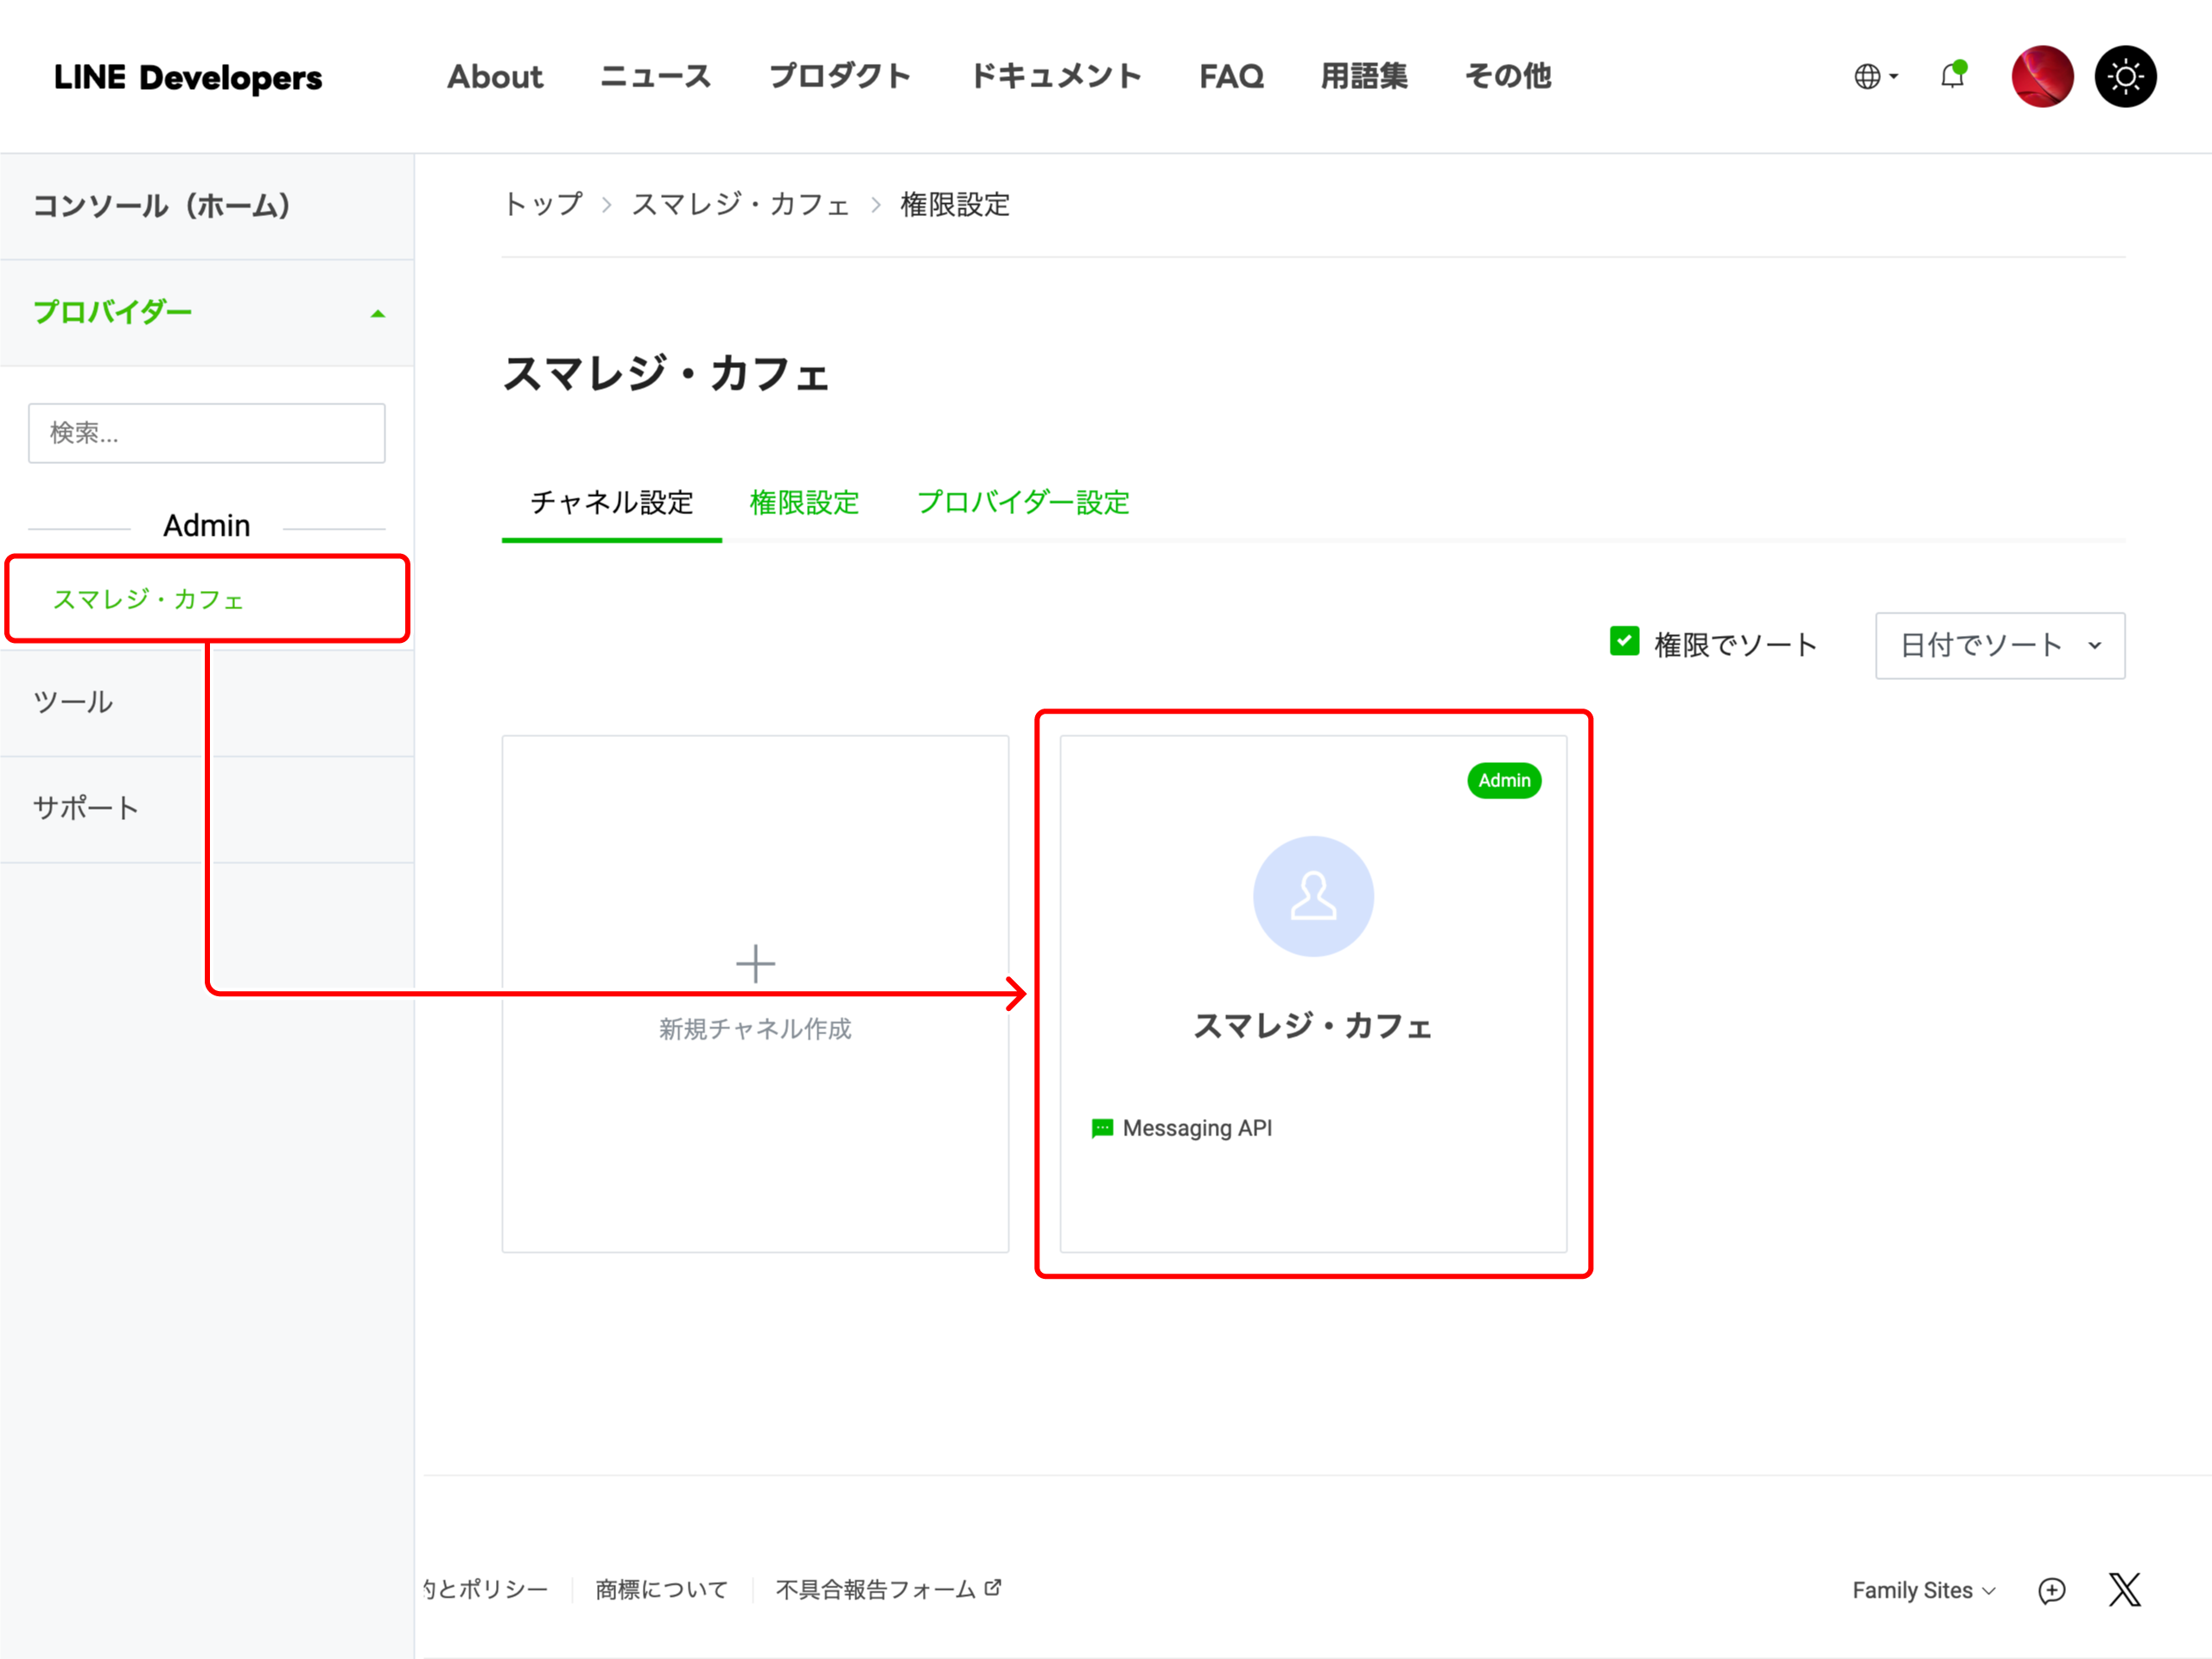Click トップ in the breadcrumb
2212x1659 pixels.
543,204
